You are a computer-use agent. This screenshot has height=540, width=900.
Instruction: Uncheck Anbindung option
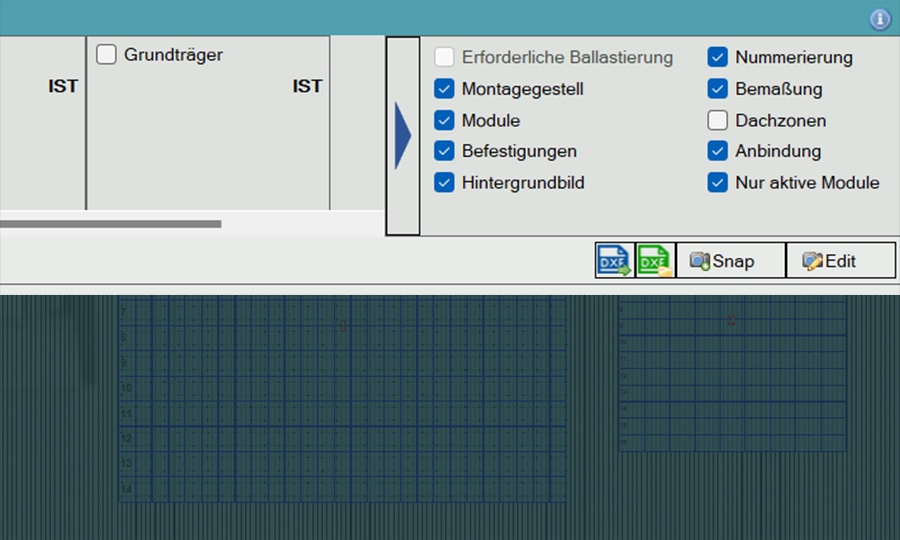[717, 151]
